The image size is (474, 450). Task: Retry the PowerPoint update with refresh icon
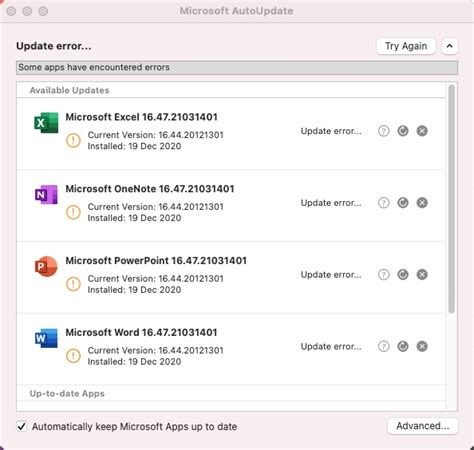403,275
